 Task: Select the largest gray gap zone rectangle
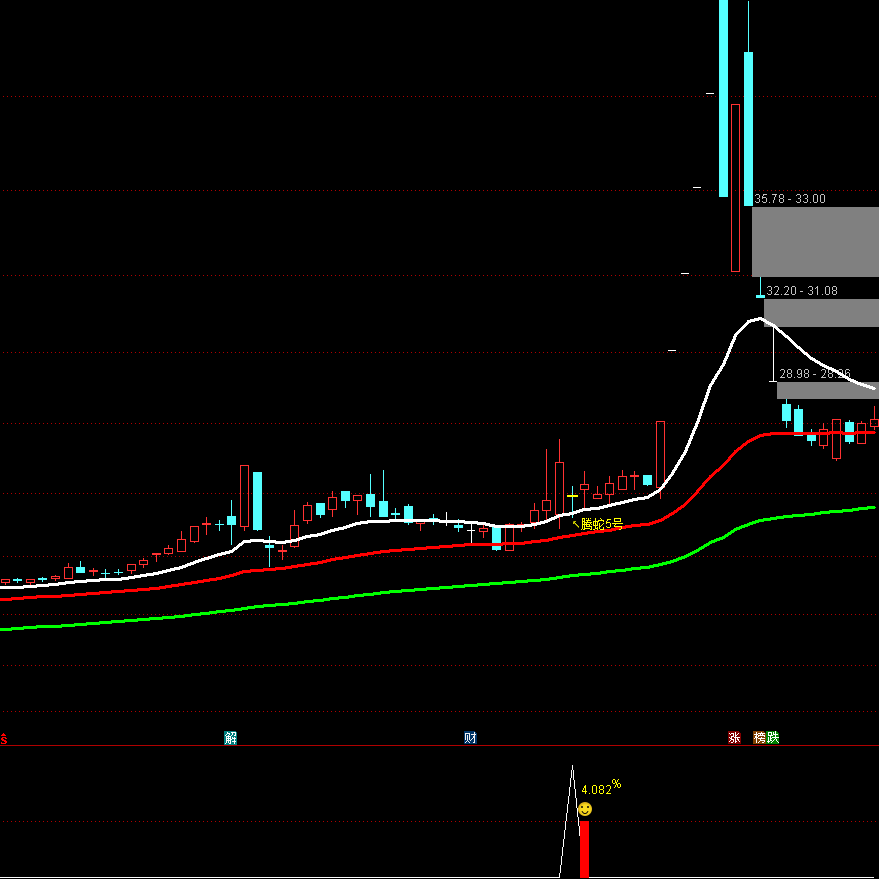coord(815,241)
